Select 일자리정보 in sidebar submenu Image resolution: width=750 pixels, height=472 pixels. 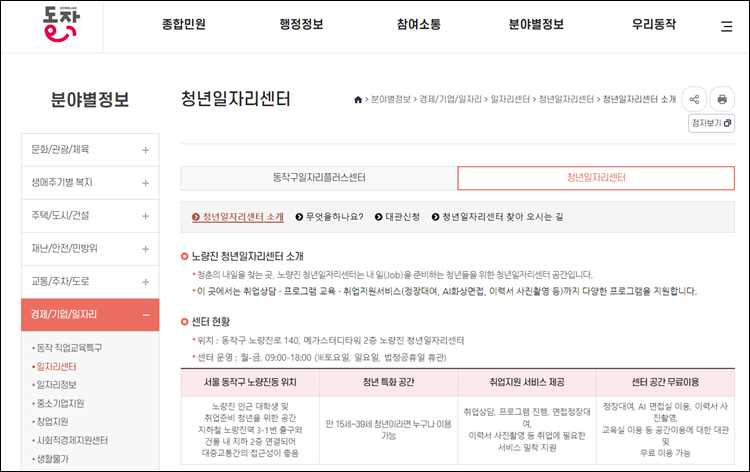pyautogui.click(x=56, y=385)
